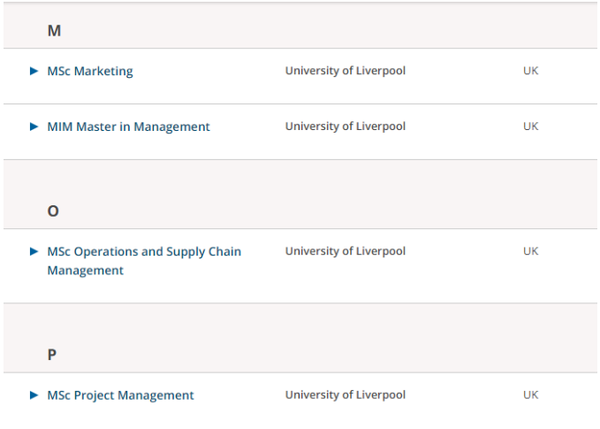Click UK country in Operations and Supply row
This screenshot has height=429, width=600.
coord(531,251)
